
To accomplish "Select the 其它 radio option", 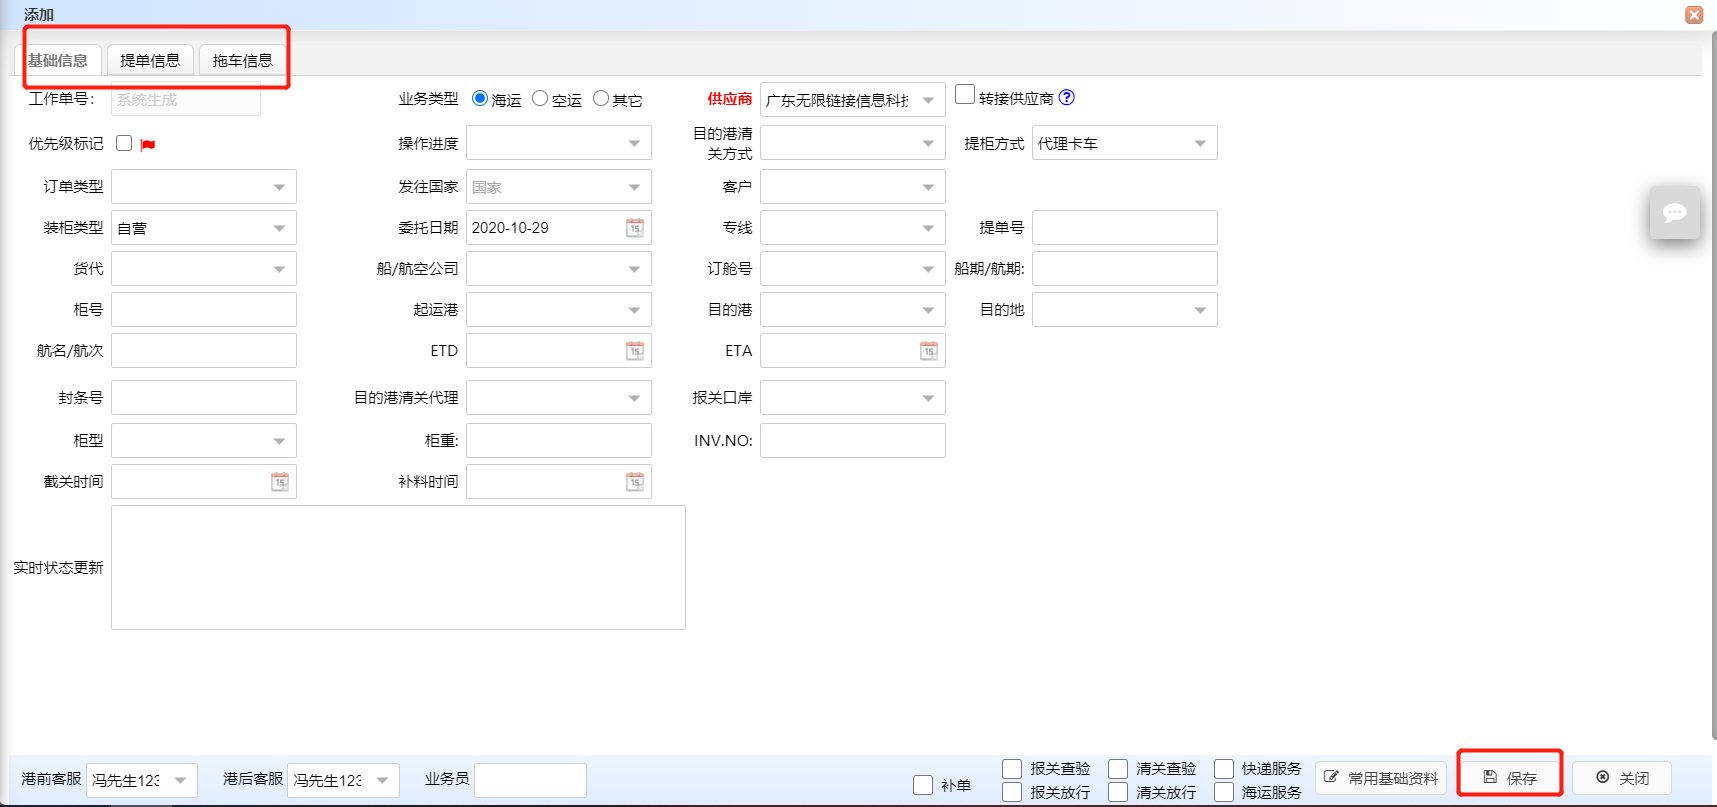I will [x=601, y=98].
